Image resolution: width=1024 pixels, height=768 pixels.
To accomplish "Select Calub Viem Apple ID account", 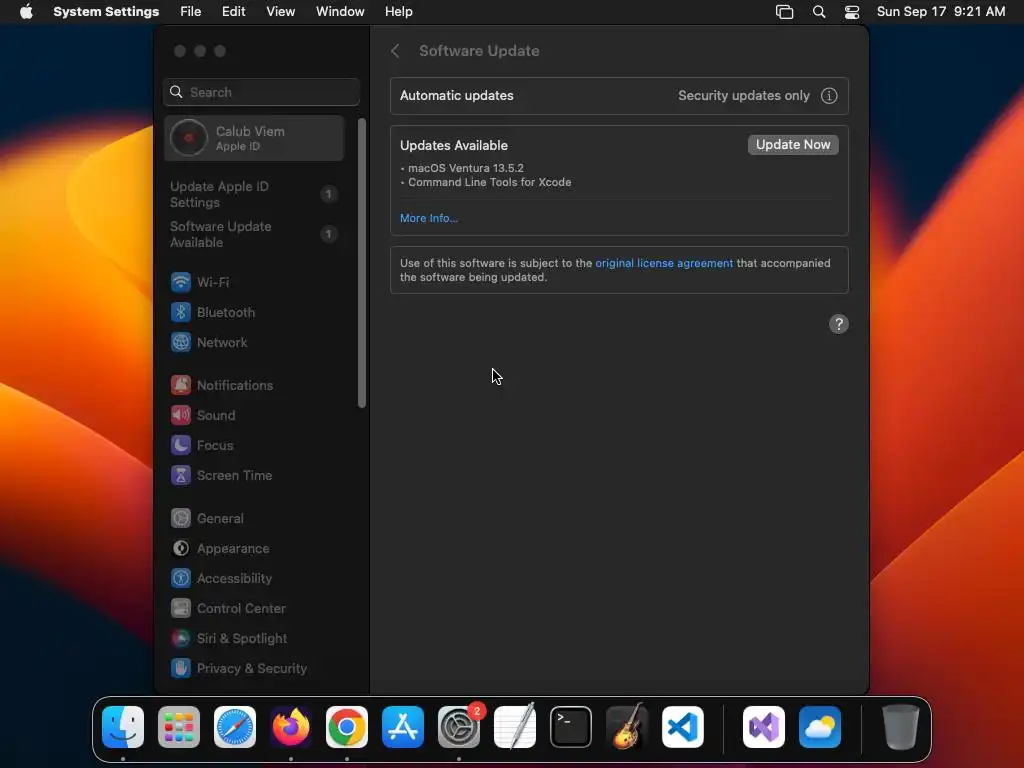I will (254, 138).
